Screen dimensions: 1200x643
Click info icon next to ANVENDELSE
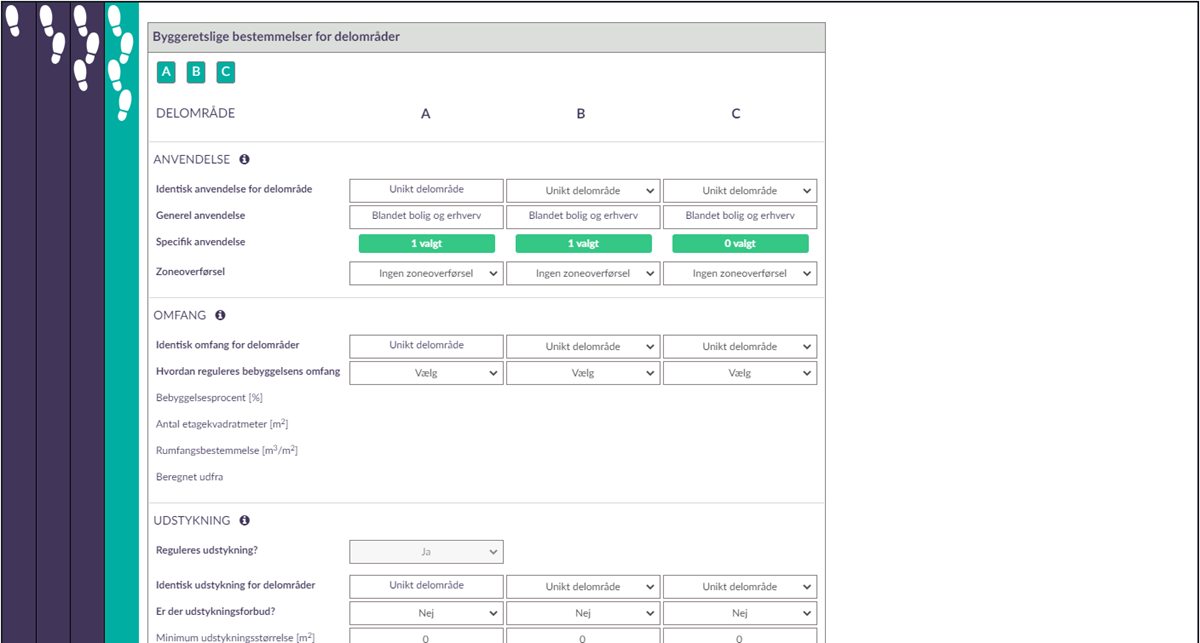244,159
